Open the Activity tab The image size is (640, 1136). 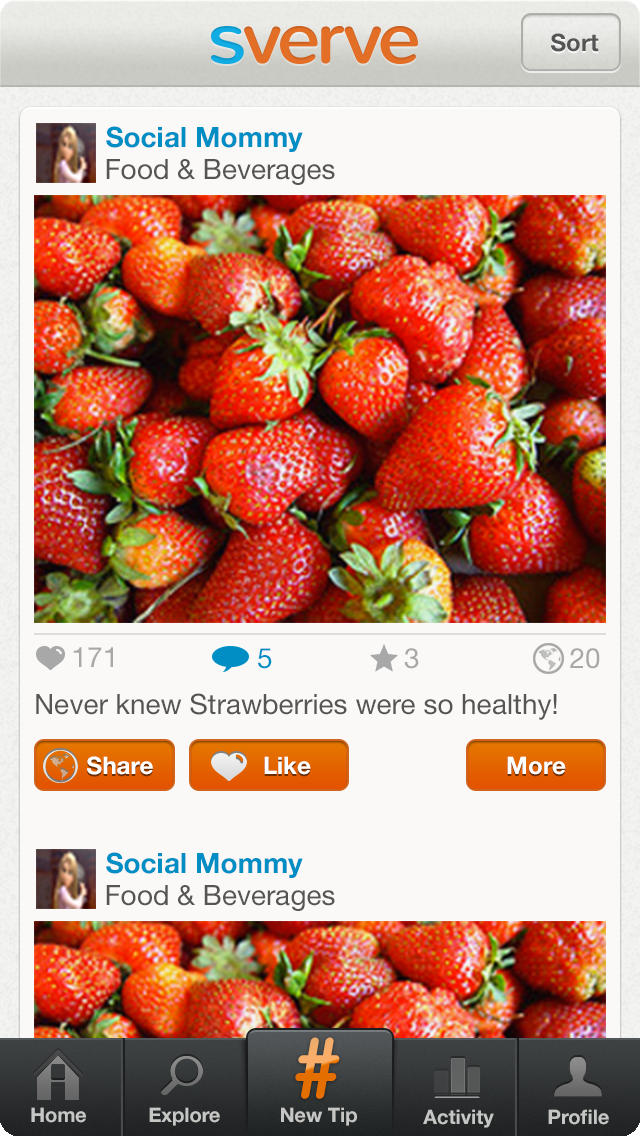click(457, 1088)
